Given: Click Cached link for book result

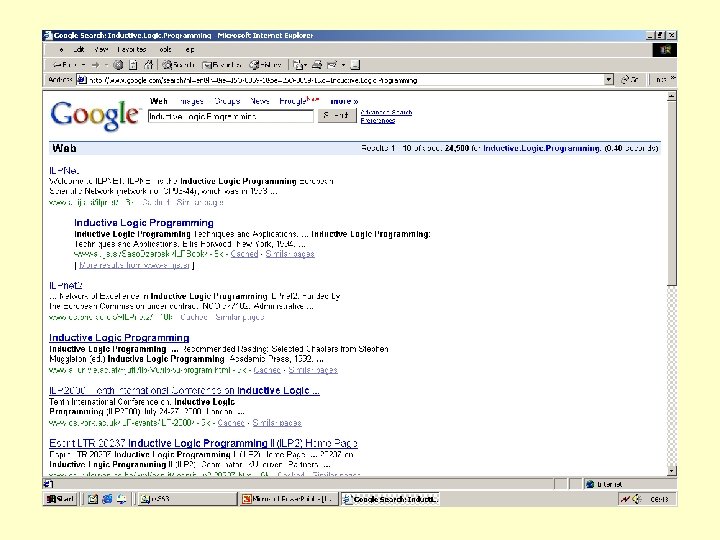Looking at the screenshot, I should point(244,254).
